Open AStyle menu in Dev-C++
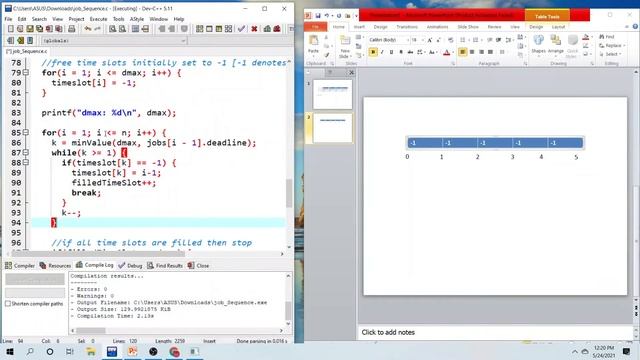Image resolution: width=640 pixels, height=360 pixels. click(x=137, y=19)
